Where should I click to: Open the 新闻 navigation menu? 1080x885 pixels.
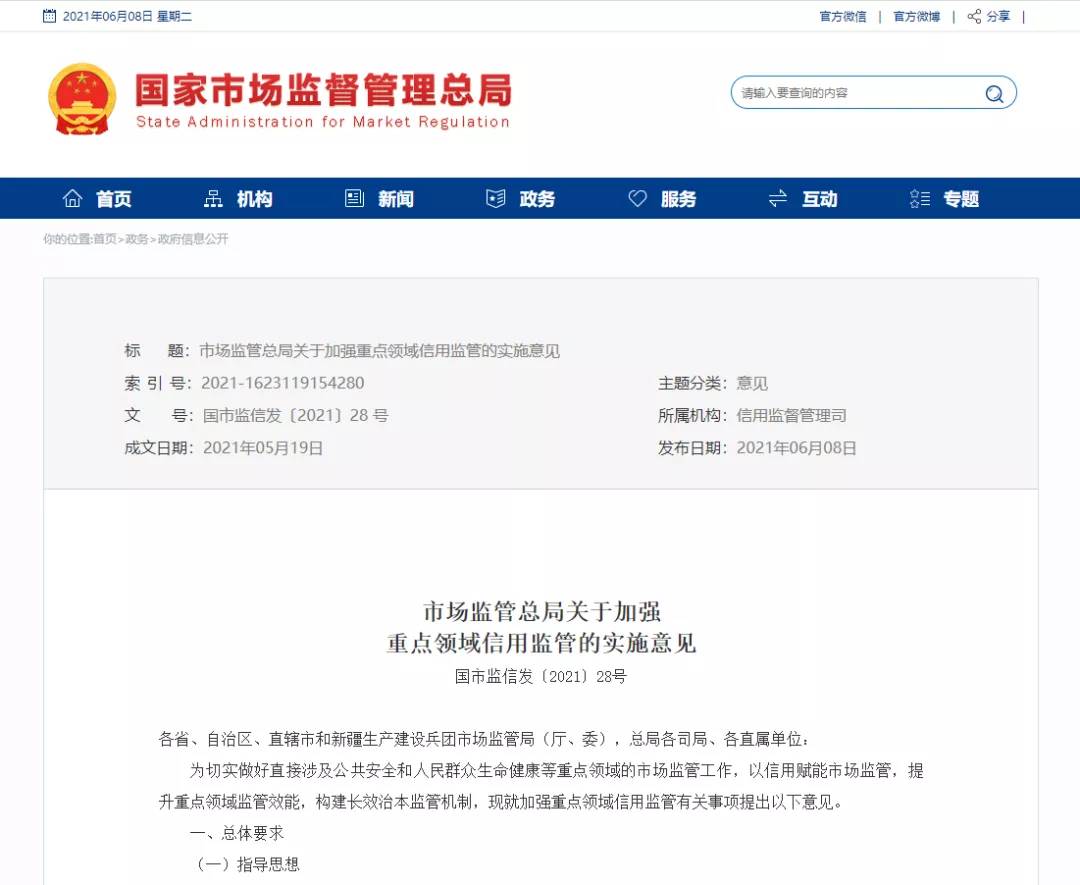click(396, 199)
